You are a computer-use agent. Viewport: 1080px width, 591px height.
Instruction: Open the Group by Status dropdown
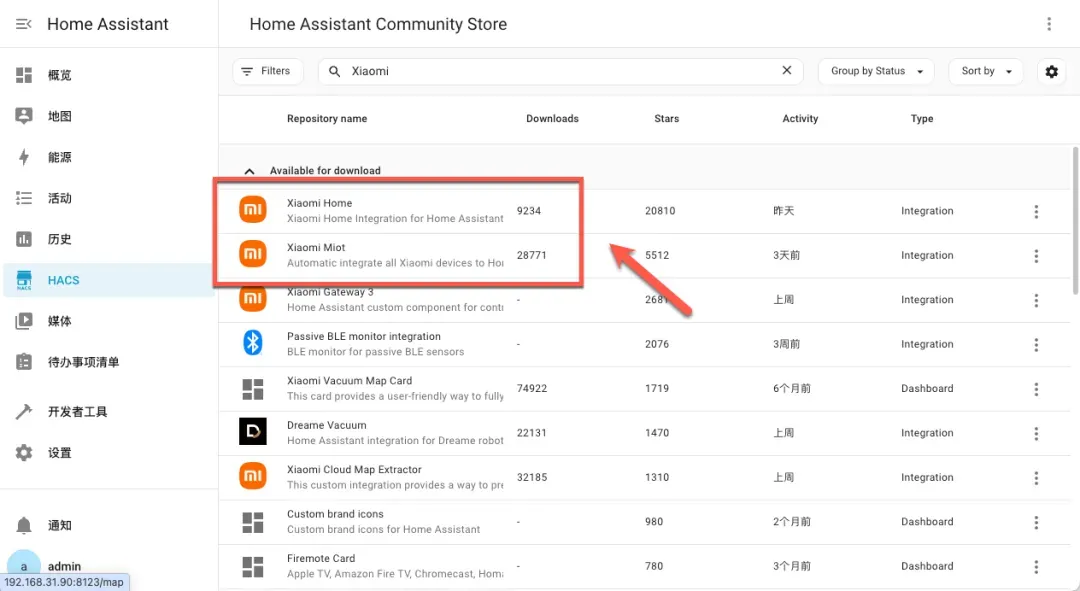pos(876,72)
